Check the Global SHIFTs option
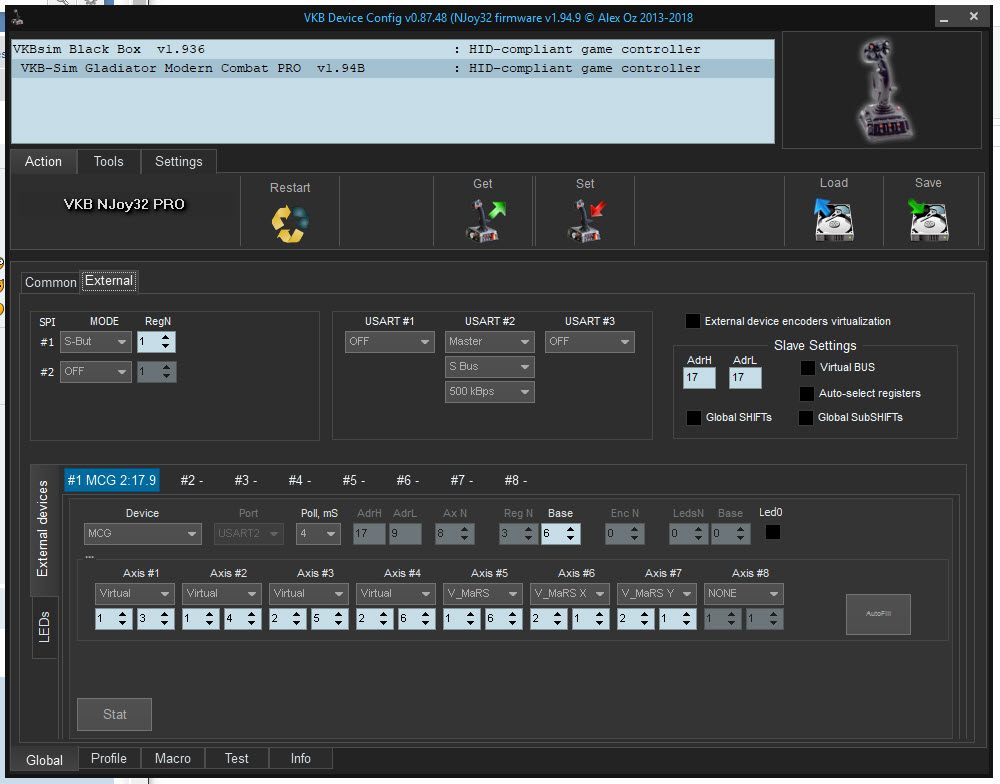 694,418
